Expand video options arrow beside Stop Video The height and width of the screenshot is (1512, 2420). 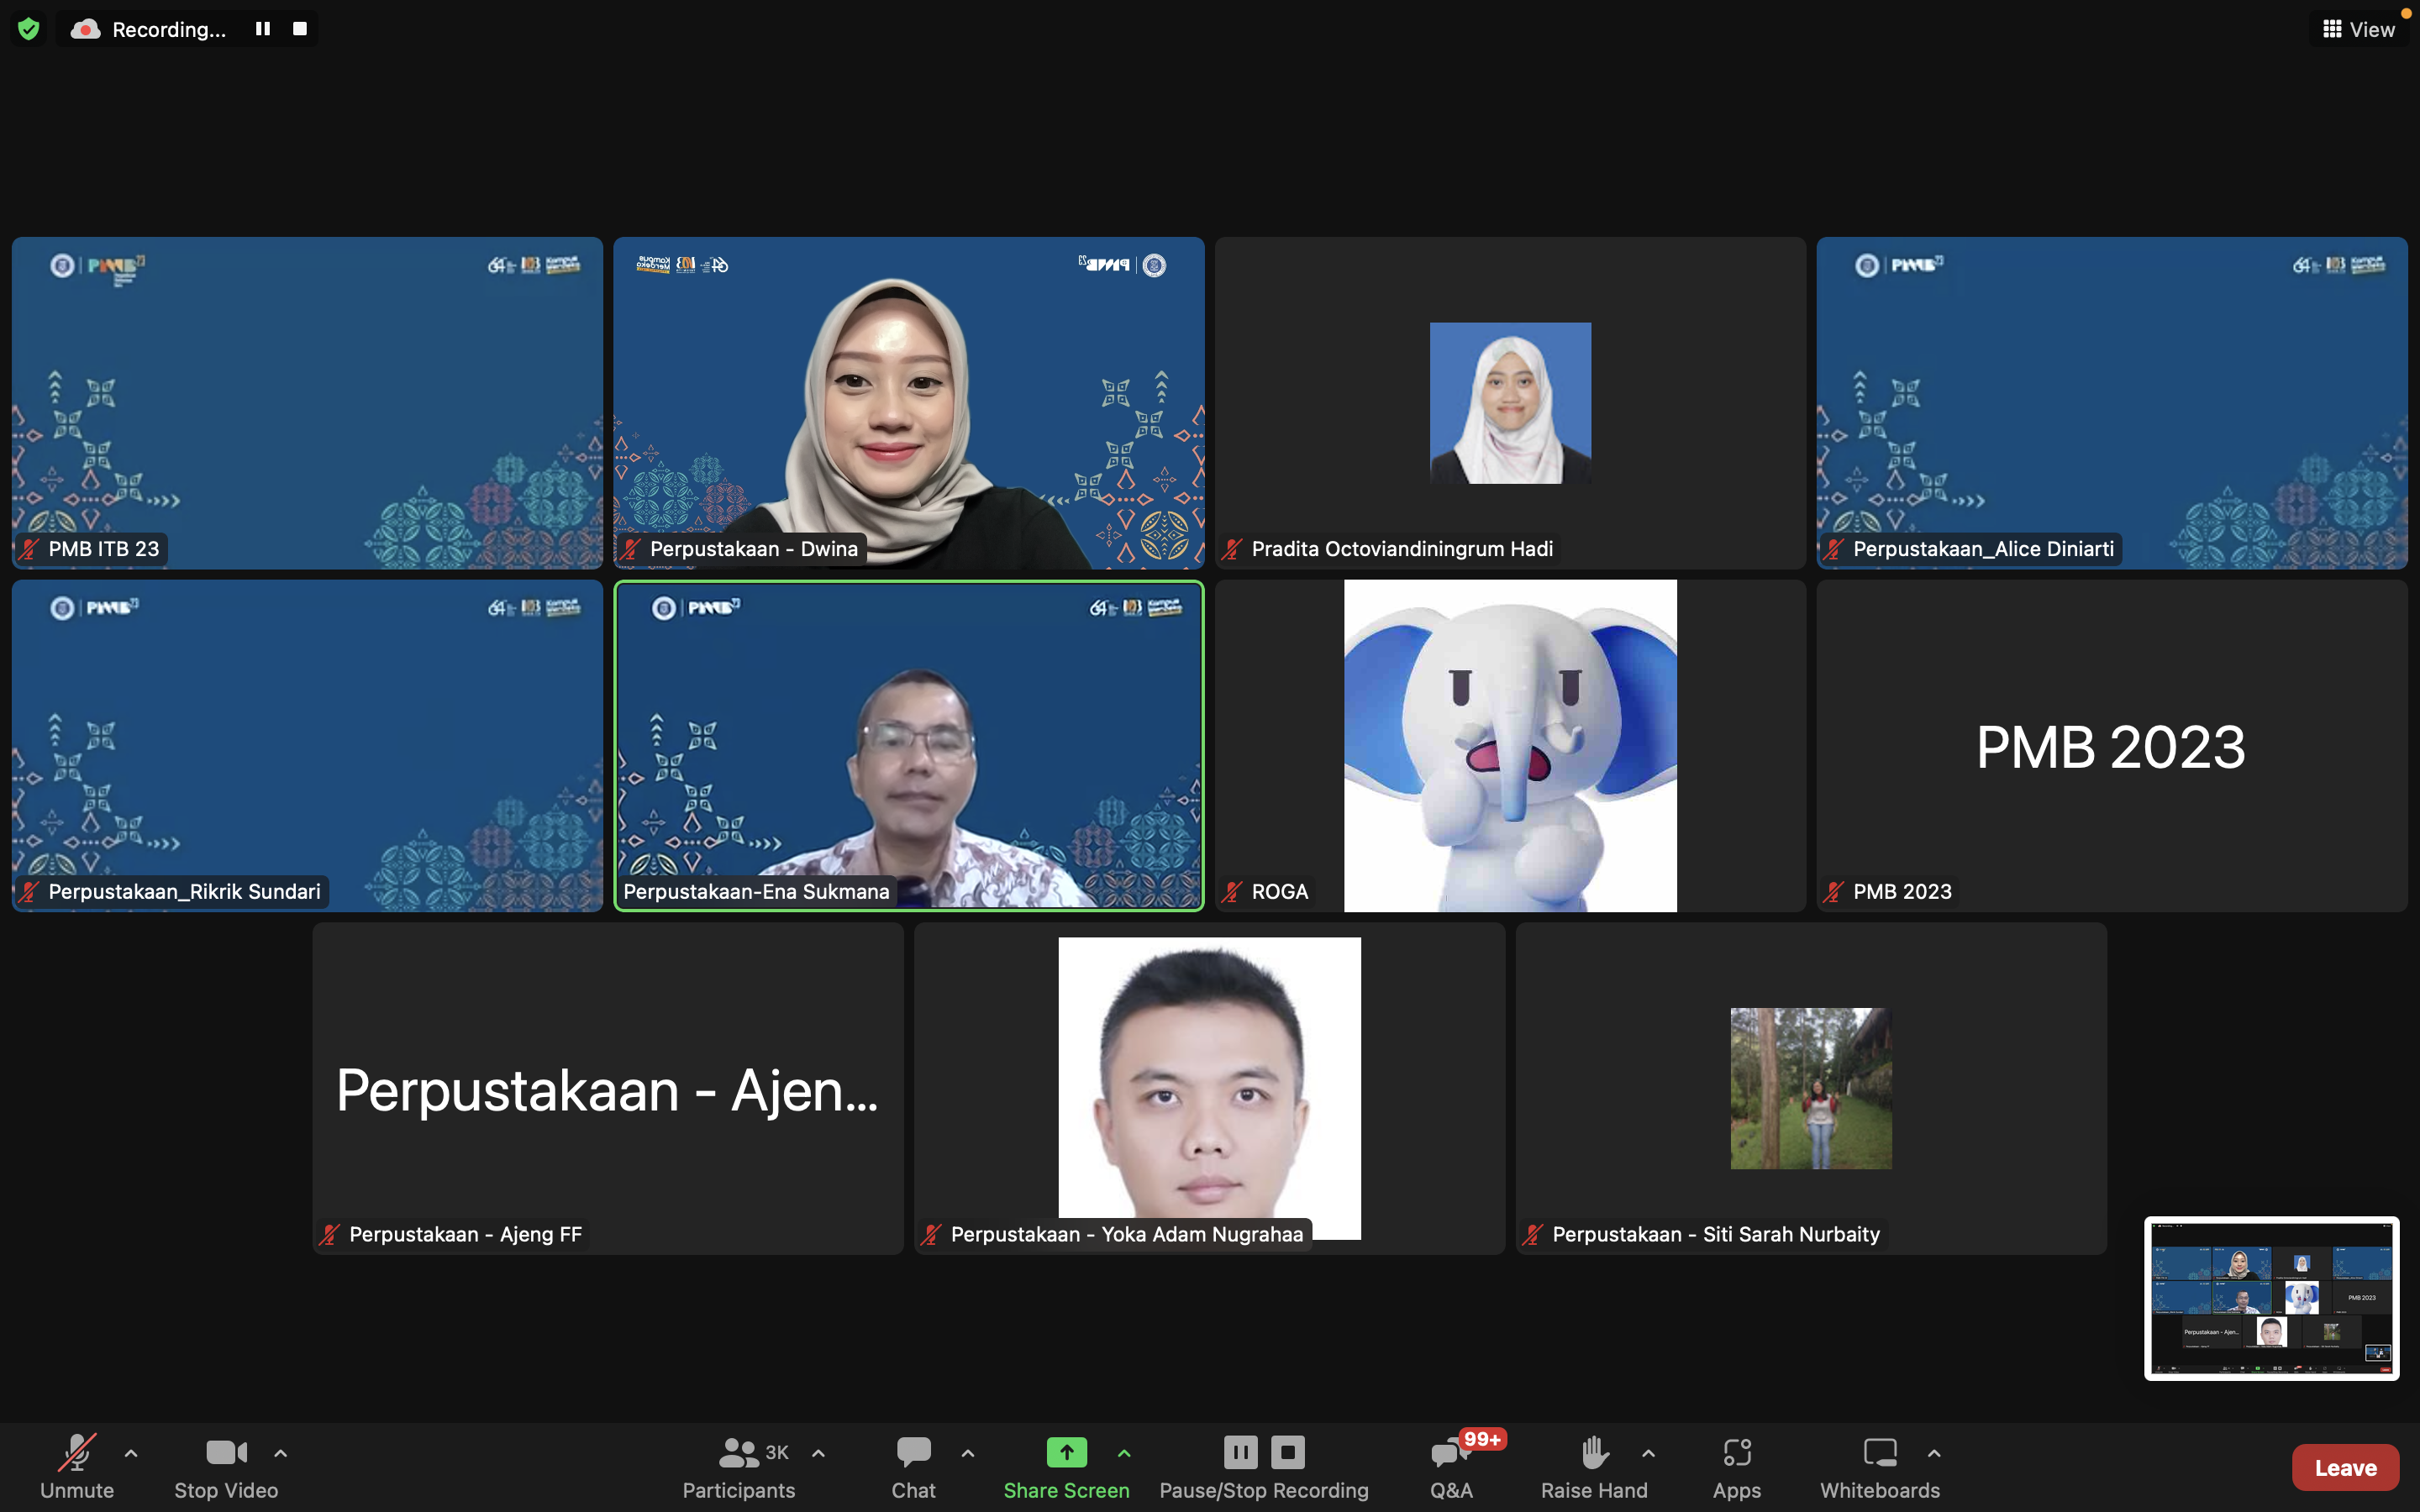281,1452
